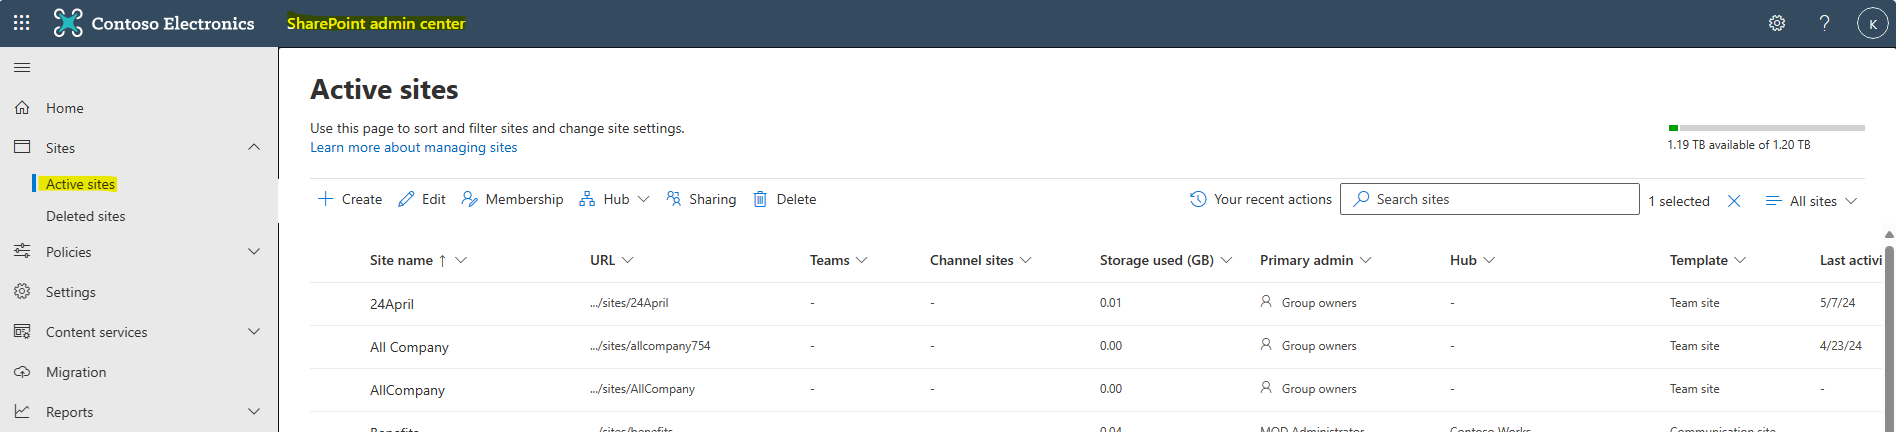Click the Policies sliders icon
The width and height of the screenshot is (1896, 432).
tap(22, 251)
